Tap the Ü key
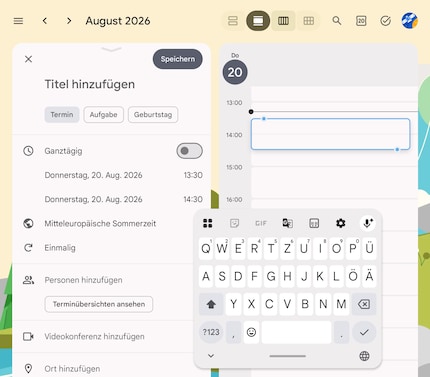This screenshot has width=430, height=377. (369, 248)
